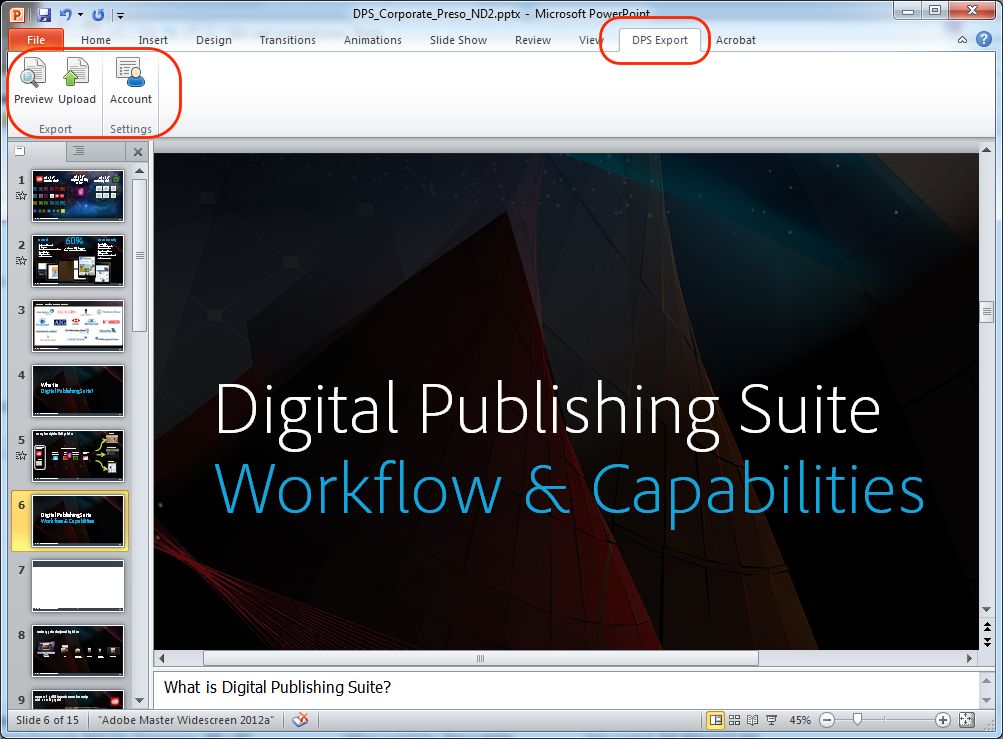1003x739 pixels.
Task: Switch to the Acrobat tab
Action: point(736,40)
